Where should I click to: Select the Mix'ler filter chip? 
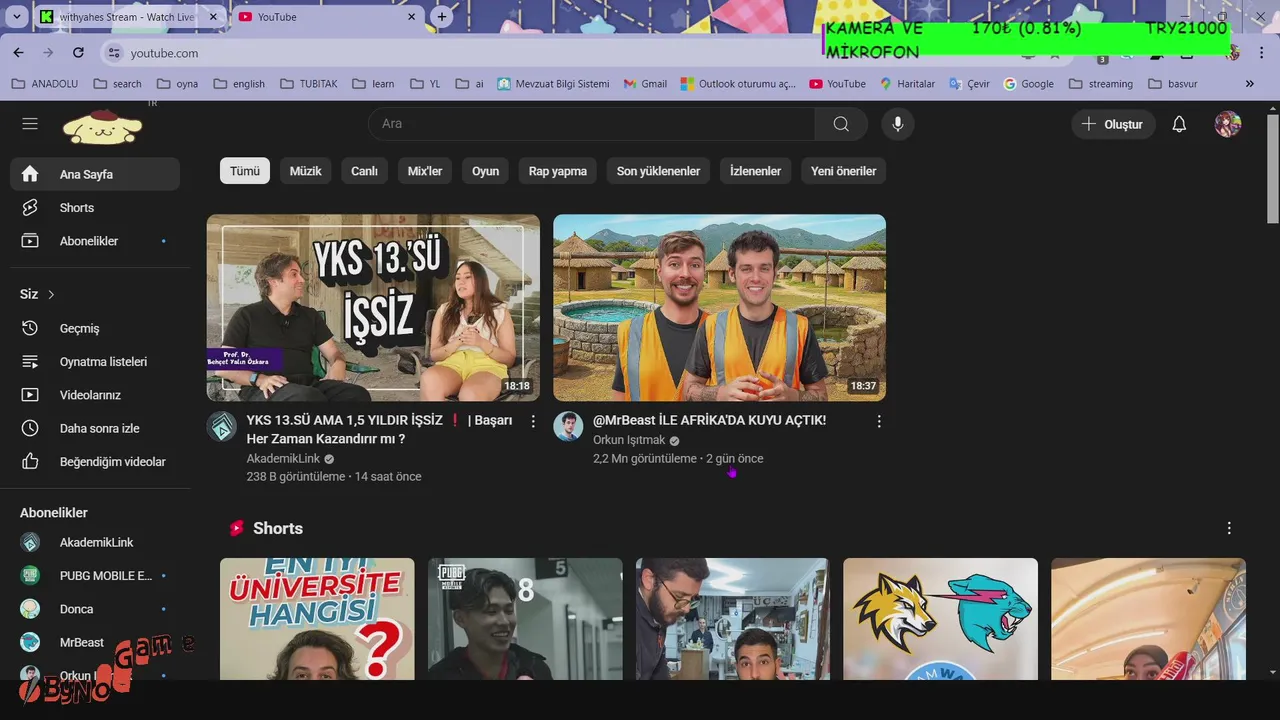coord(425,171)
